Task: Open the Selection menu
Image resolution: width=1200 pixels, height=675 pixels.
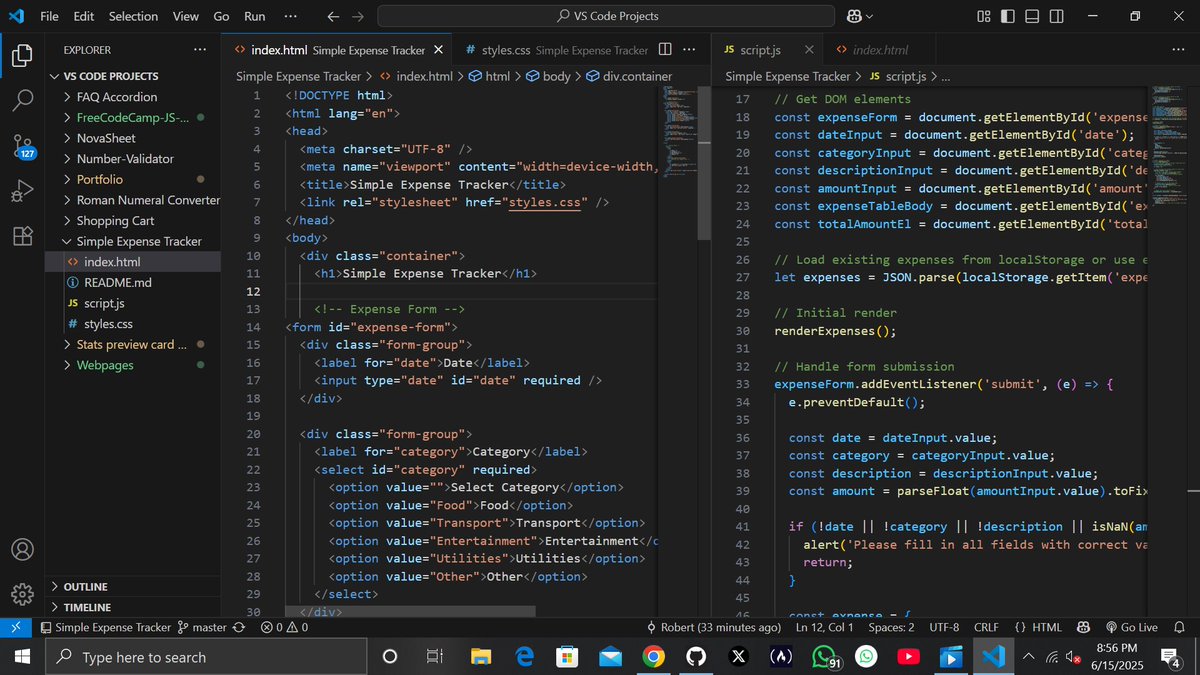Action: (133, 16)
